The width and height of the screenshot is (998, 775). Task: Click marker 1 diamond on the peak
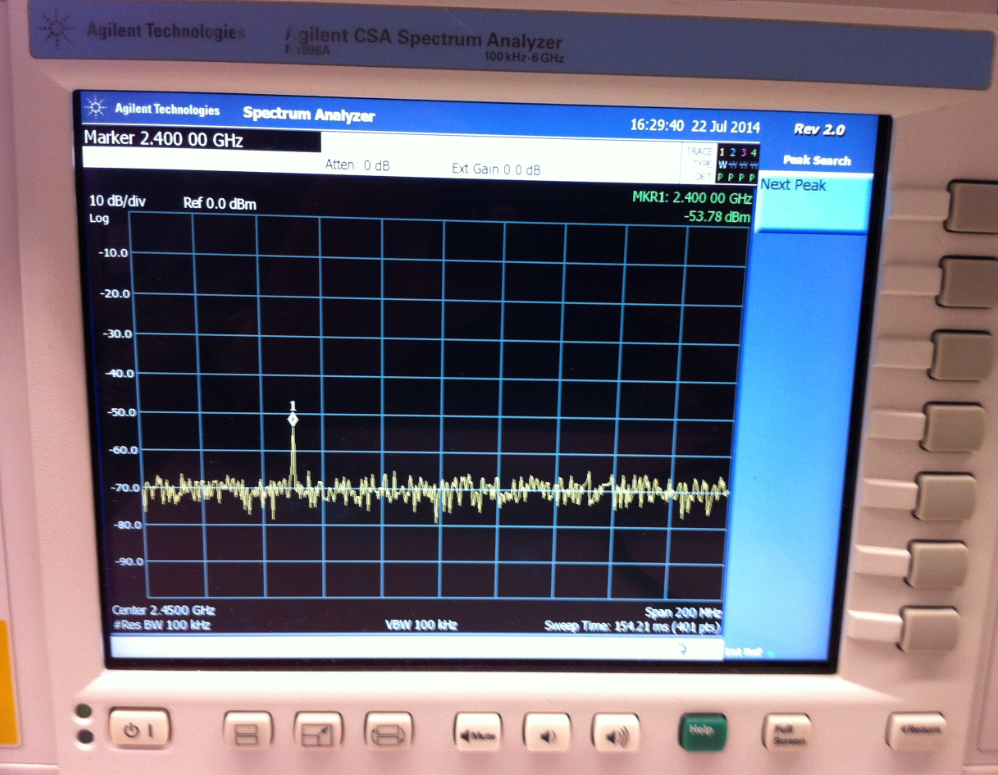(293, 420)
